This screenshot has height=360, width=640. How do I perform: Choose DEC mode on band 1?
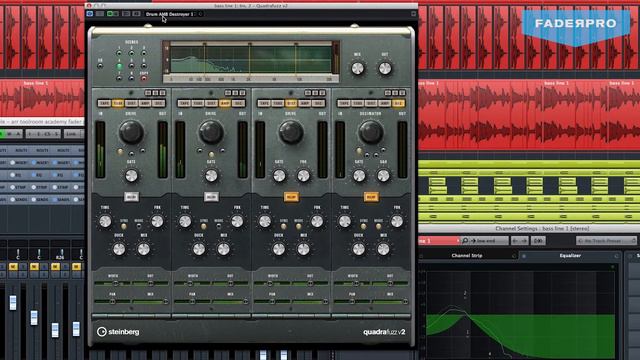pos(158,103)
